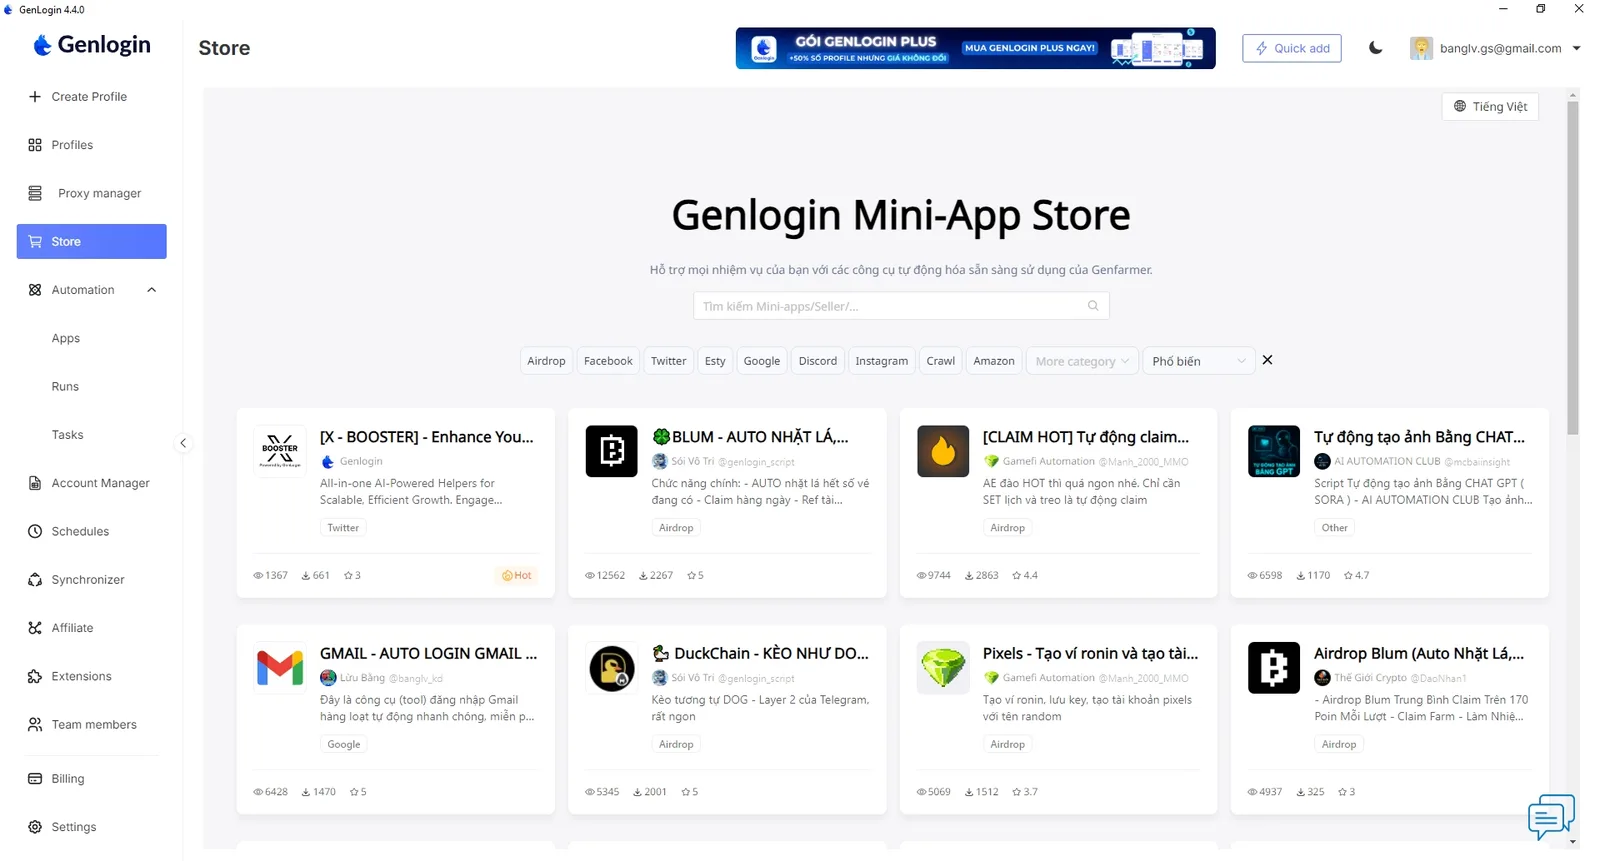
Task: Click the Schedules clock icon
Action: tap(35, 531)
